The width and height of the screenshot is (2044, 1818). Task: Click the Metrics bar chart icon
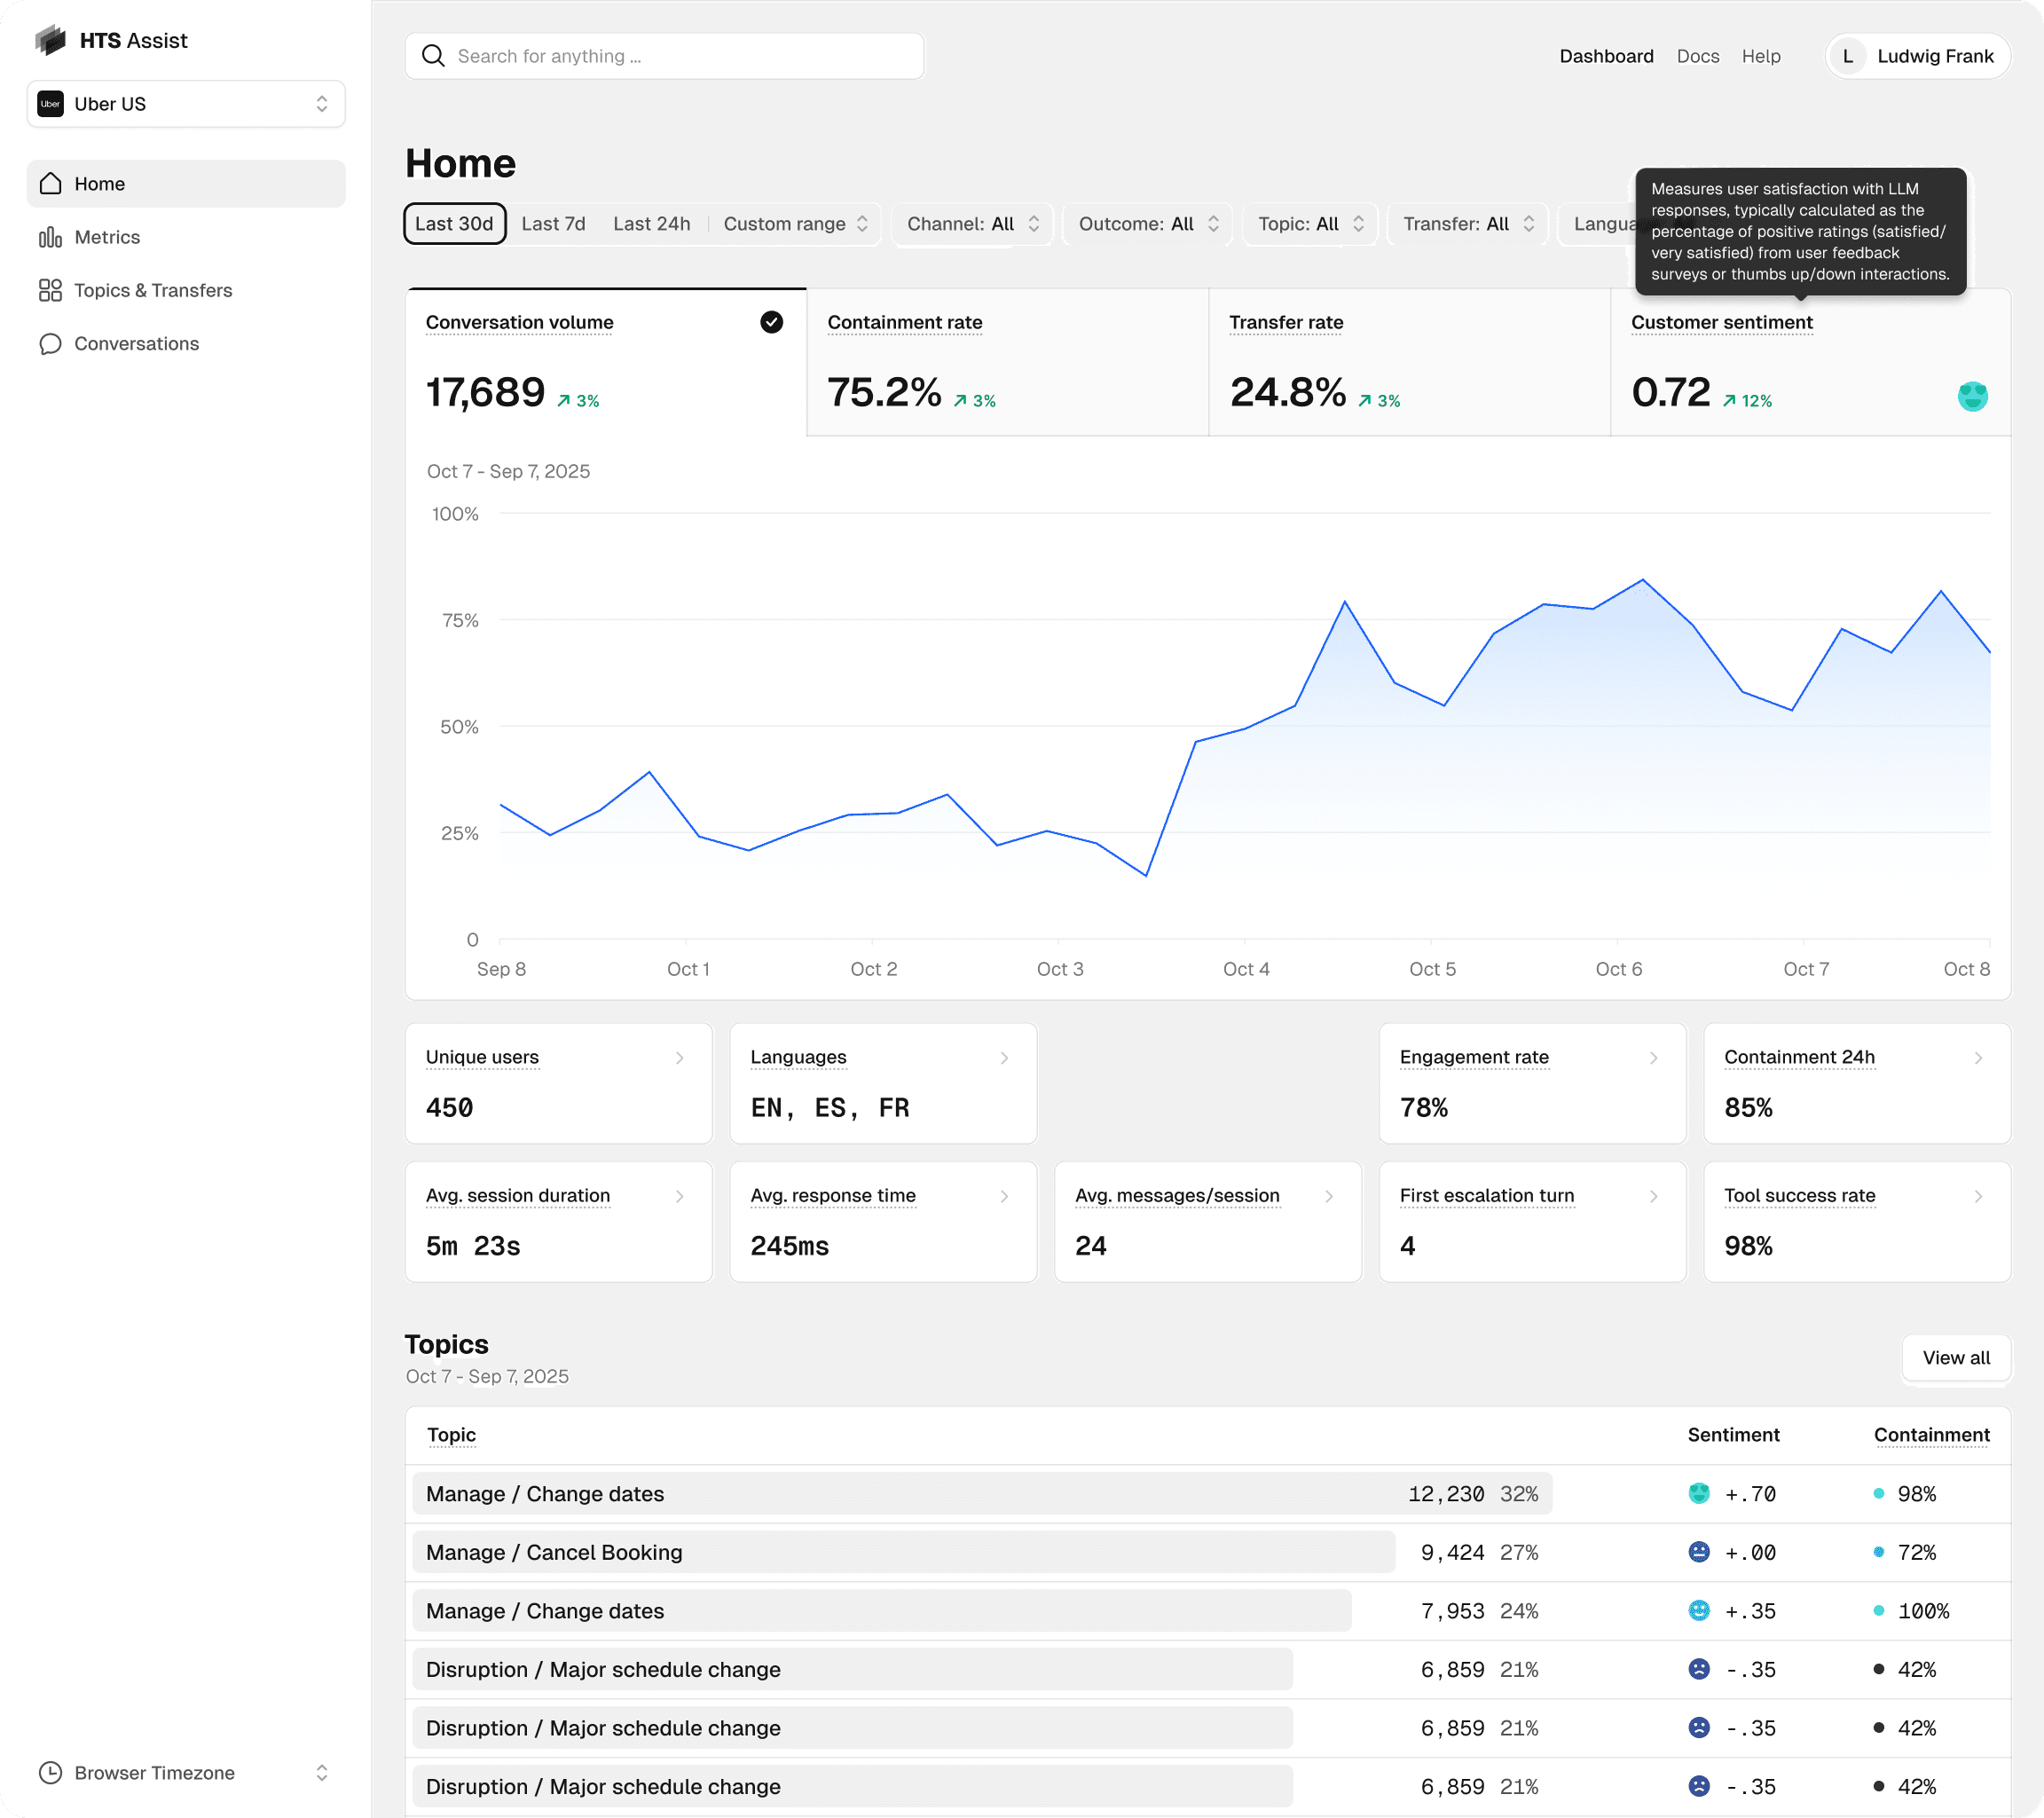(50, 237)
